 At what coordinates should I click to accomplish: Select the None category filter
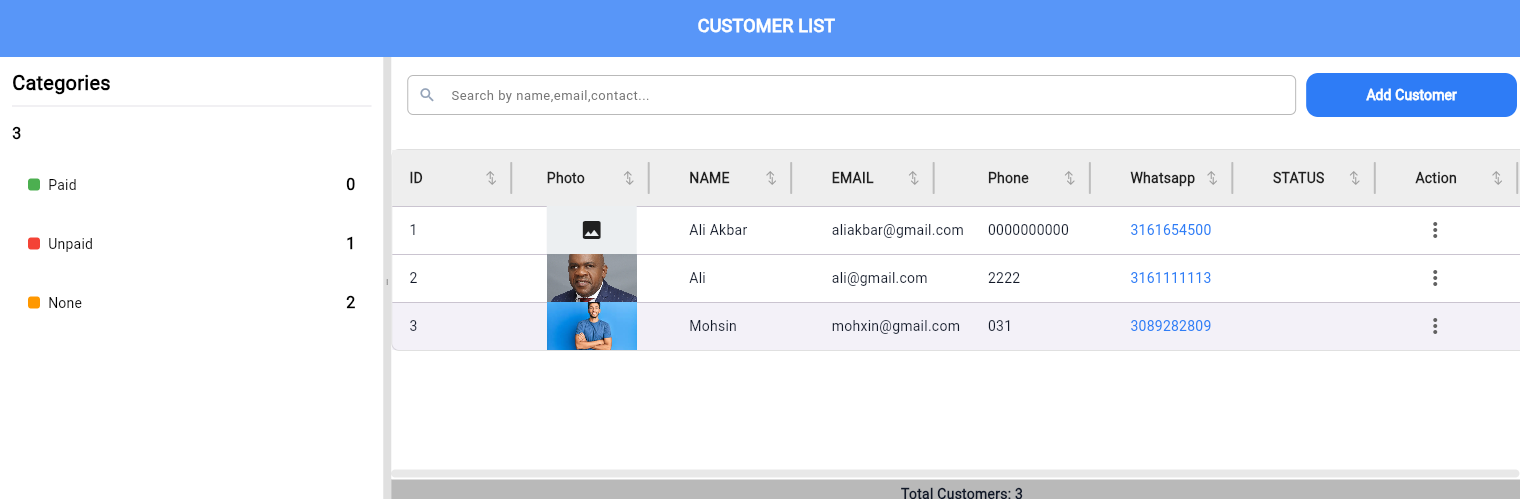65,303
